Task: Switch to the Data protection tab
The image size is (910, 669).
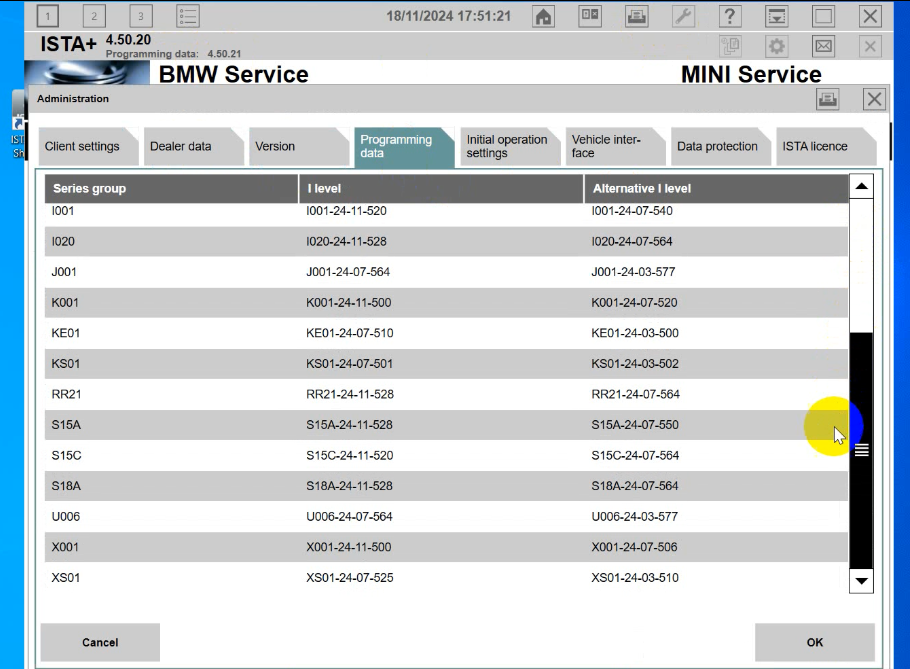Action: pyautogui.click(x=720, y=147)
